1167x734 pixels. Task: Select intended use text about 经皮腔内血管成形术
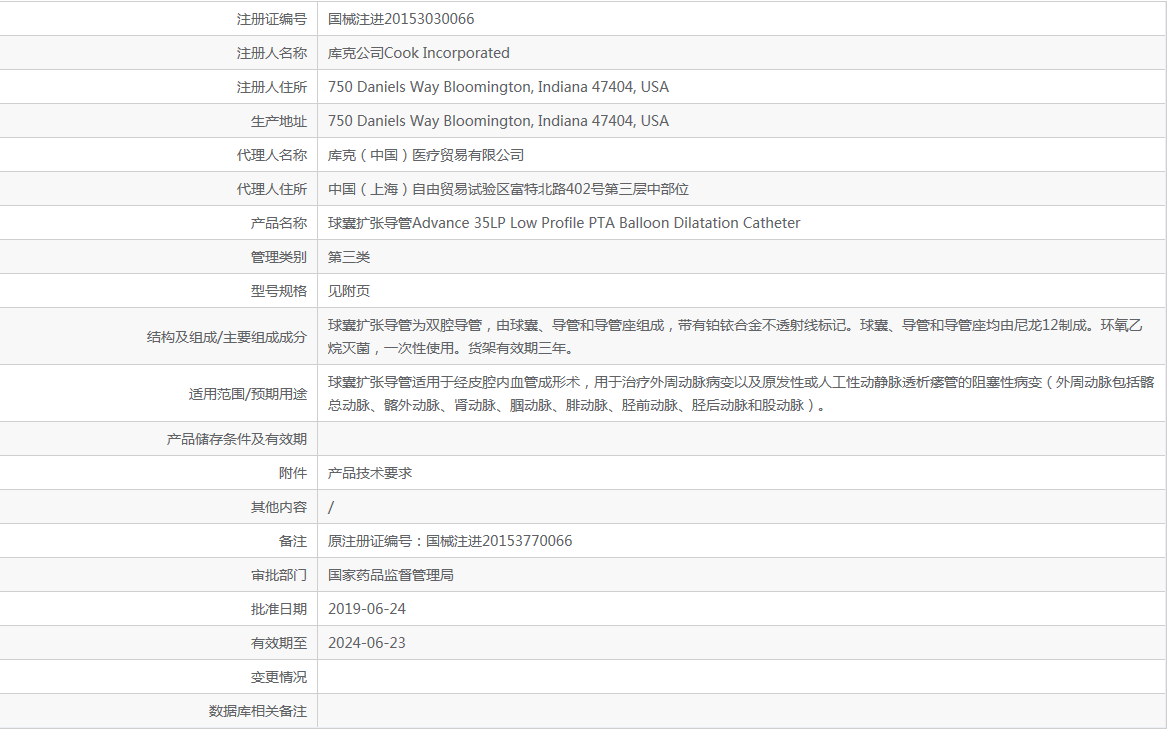(741, 393)
